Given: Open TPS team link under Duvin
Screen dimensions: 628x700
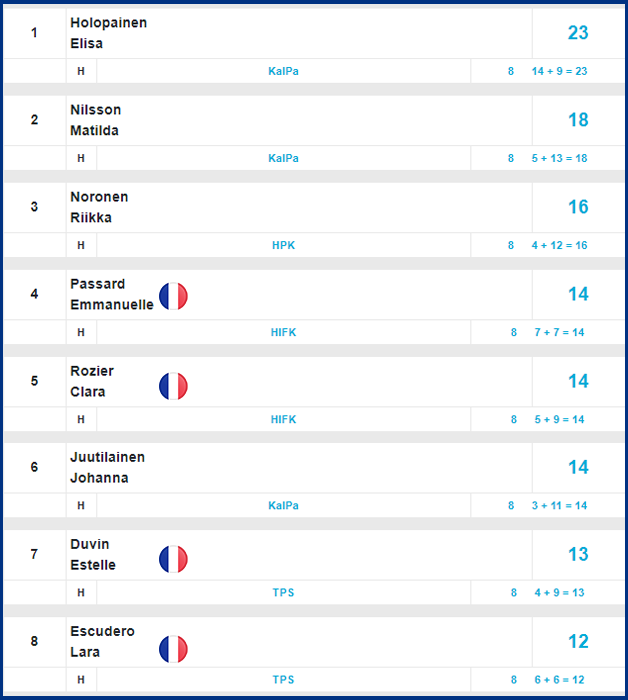Looking at the screenshot, I should [x=283, y=592].
